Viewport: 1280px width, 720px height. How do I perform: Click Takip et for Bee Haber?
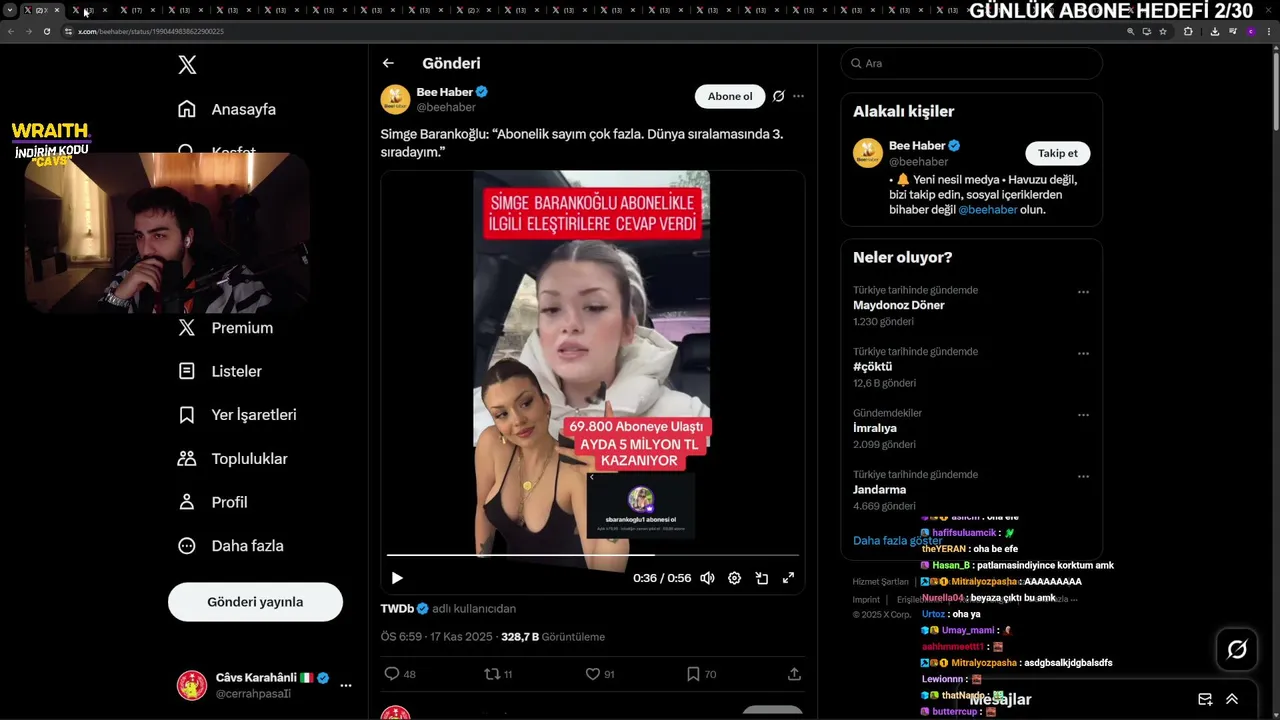1057,153
